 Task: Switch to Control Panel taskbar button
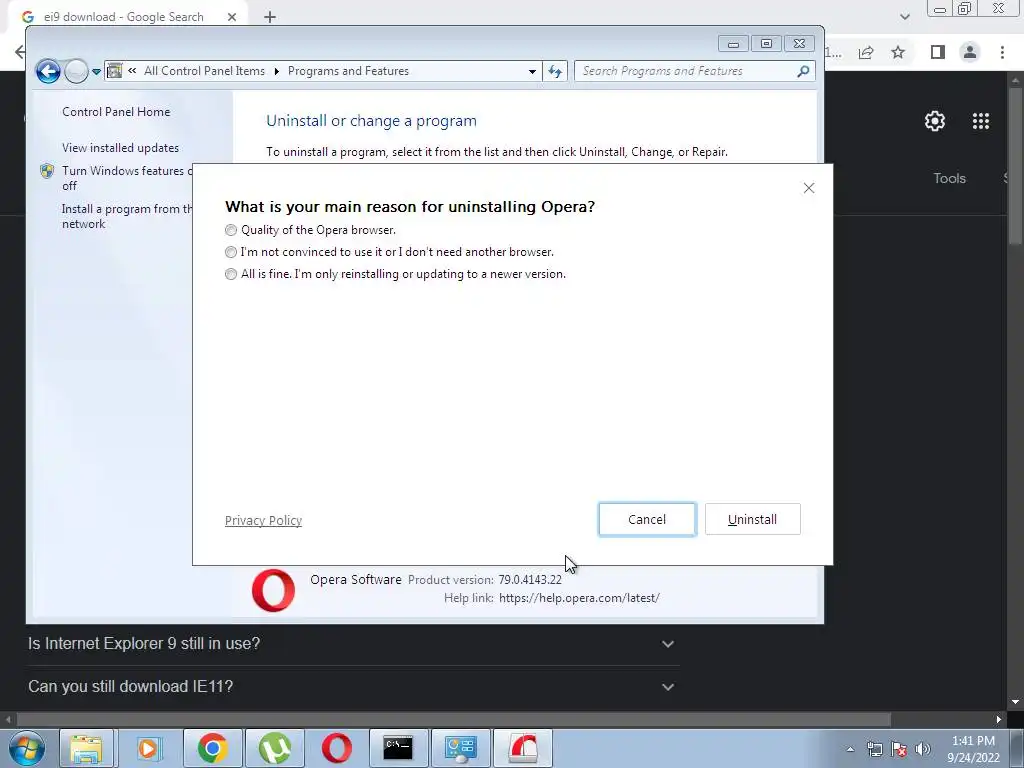[461, 748]
